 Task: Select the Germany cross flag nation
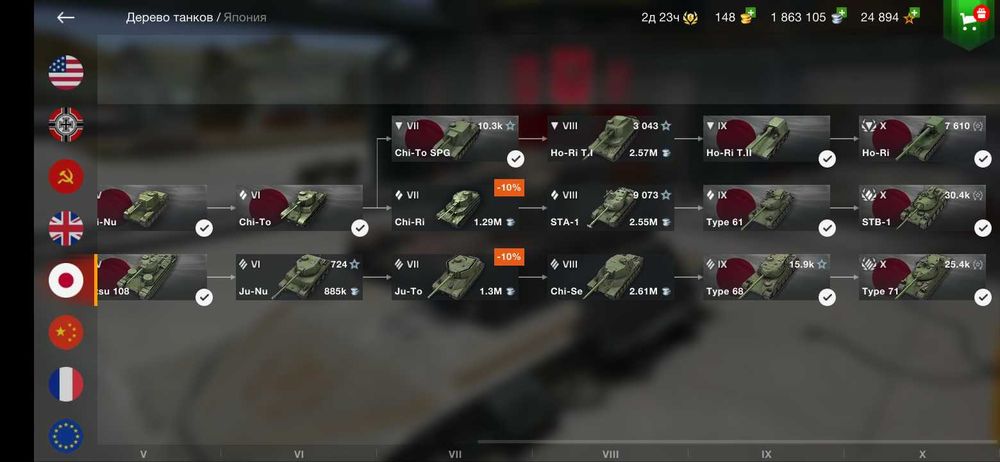coord(66,124)
